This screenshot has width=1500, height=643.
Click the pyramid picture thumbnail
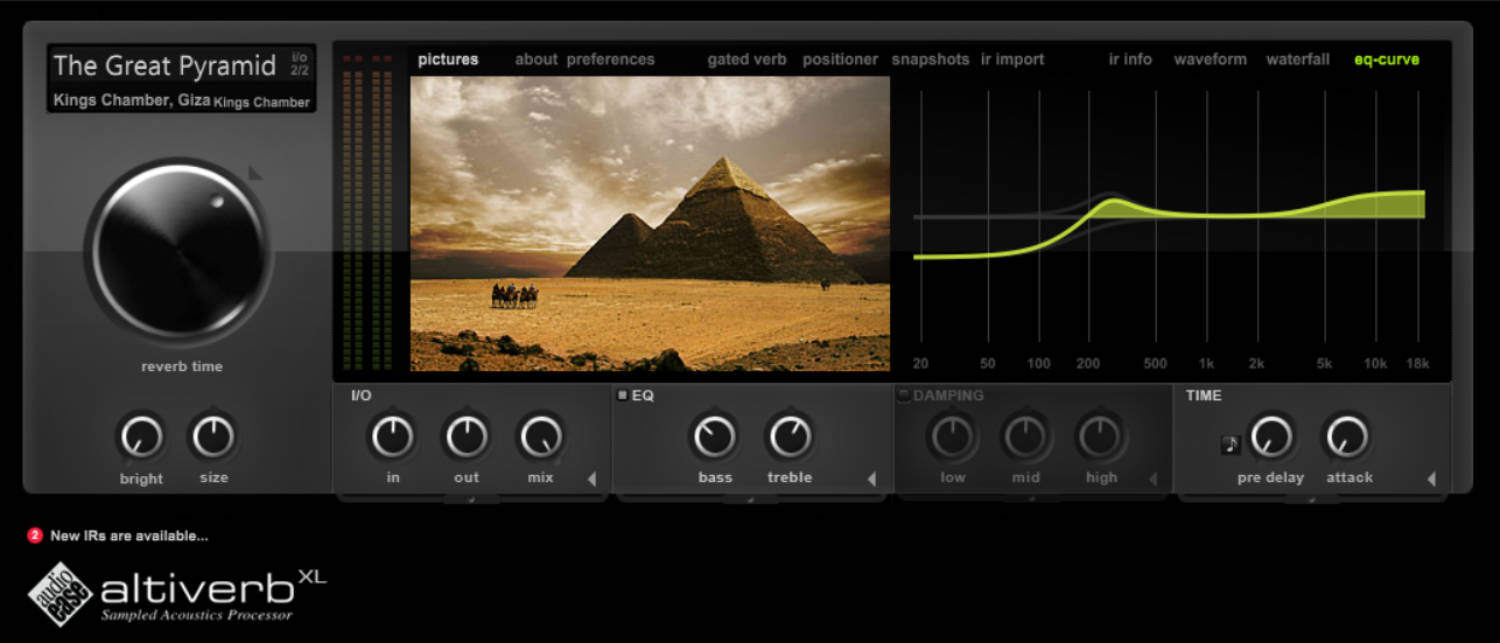click(650, 224)
